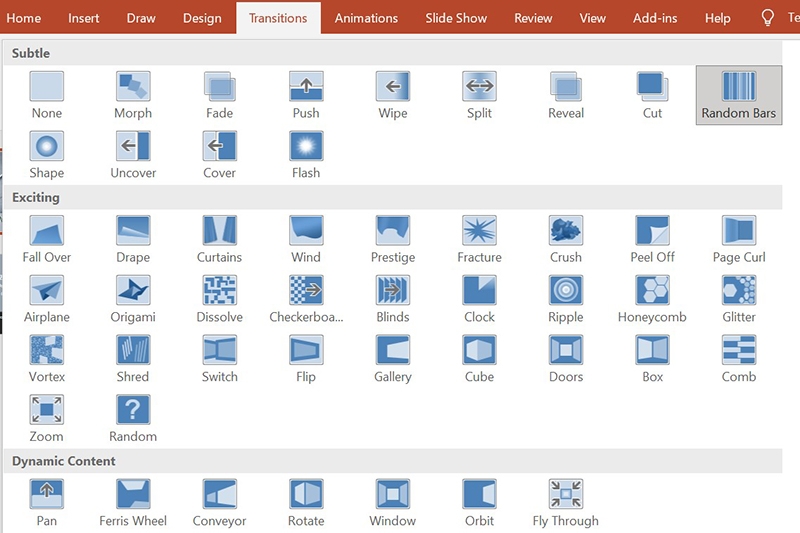800x533 pixels.
Task: Apply the Morph transition
Action: (133, 95)
